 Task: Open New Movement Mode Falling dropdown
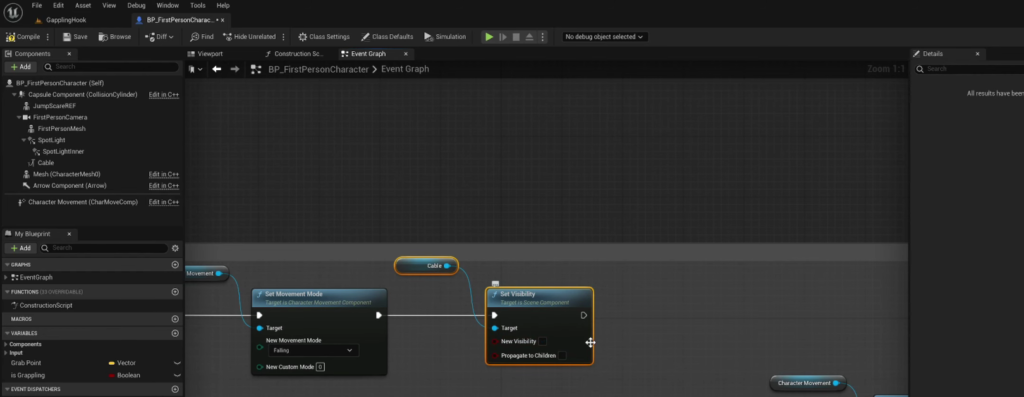(312, 351)
